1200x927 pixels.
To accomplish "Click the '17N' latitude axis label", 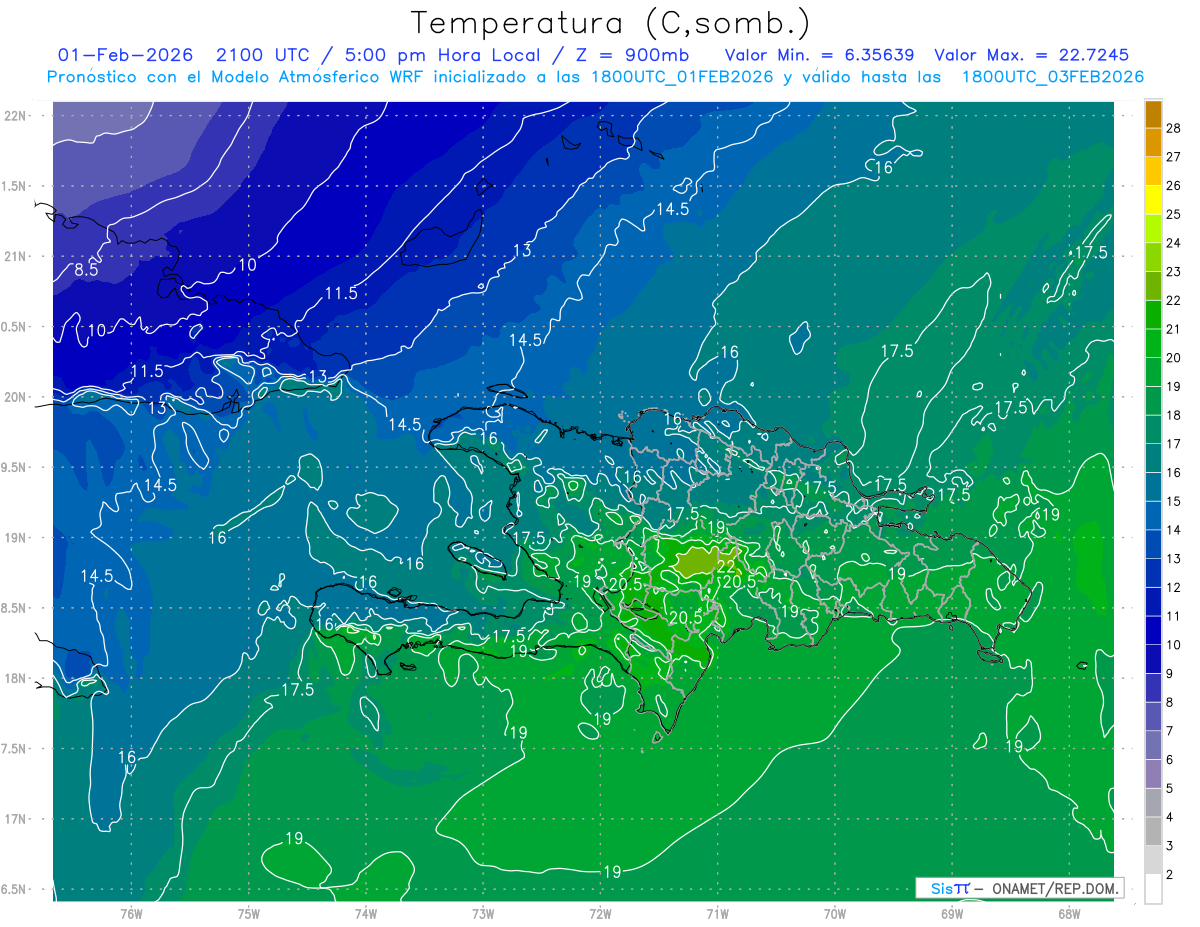I will 16,819.
